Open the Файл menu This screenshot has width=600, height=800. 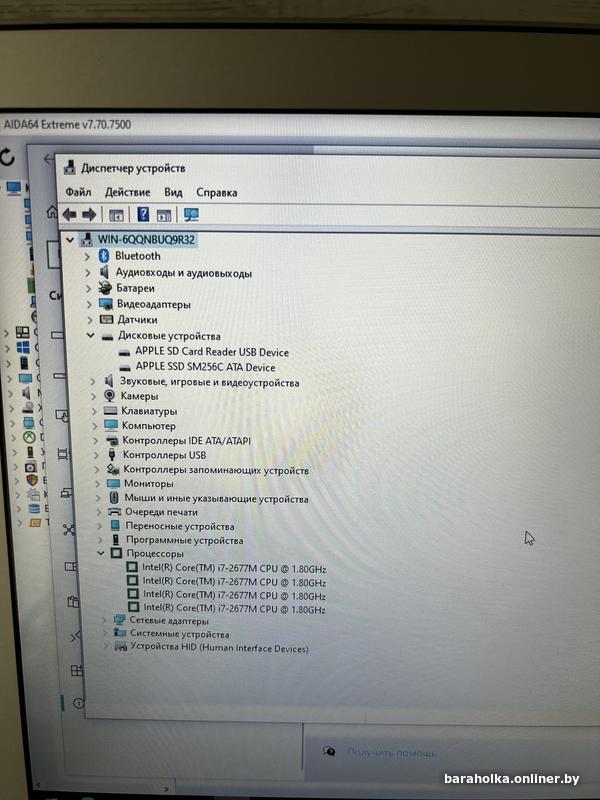pos(78,192)
